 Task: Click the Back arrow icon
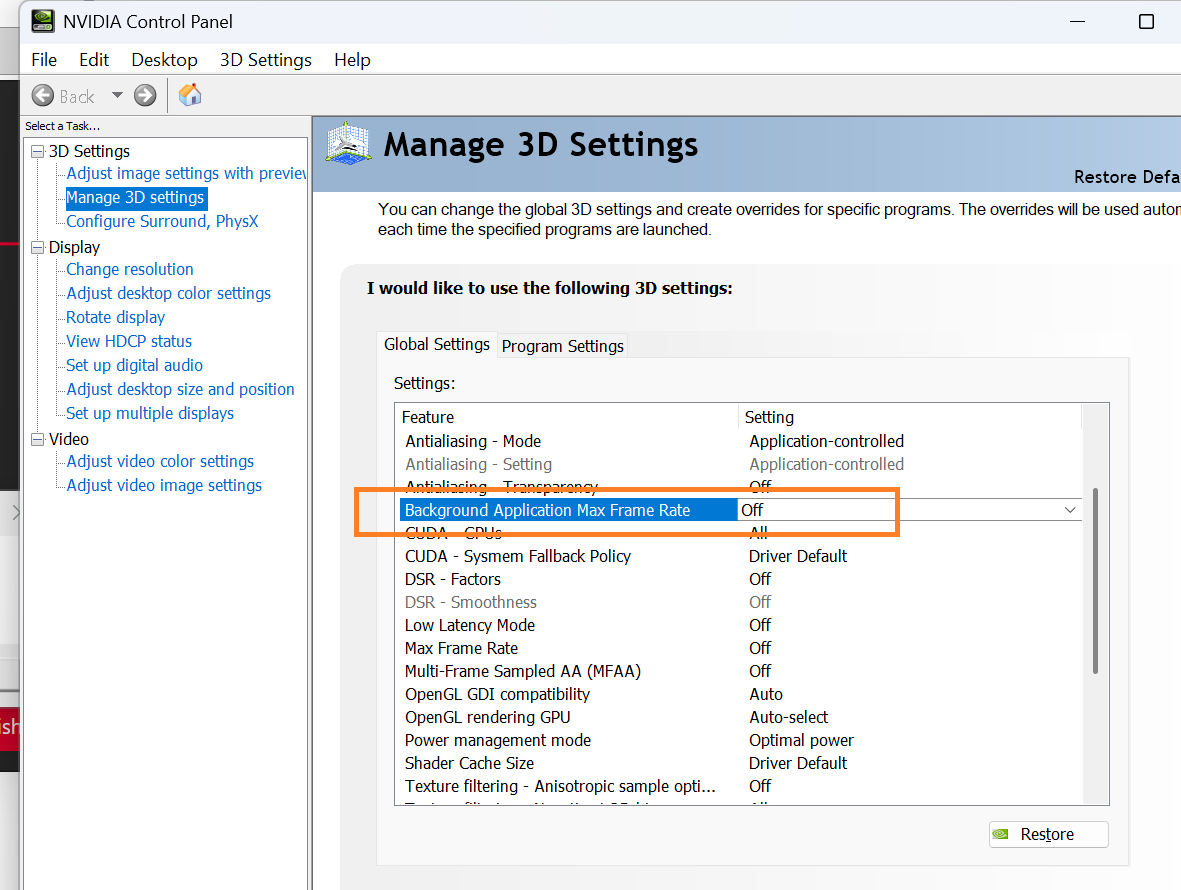(43, 95)
